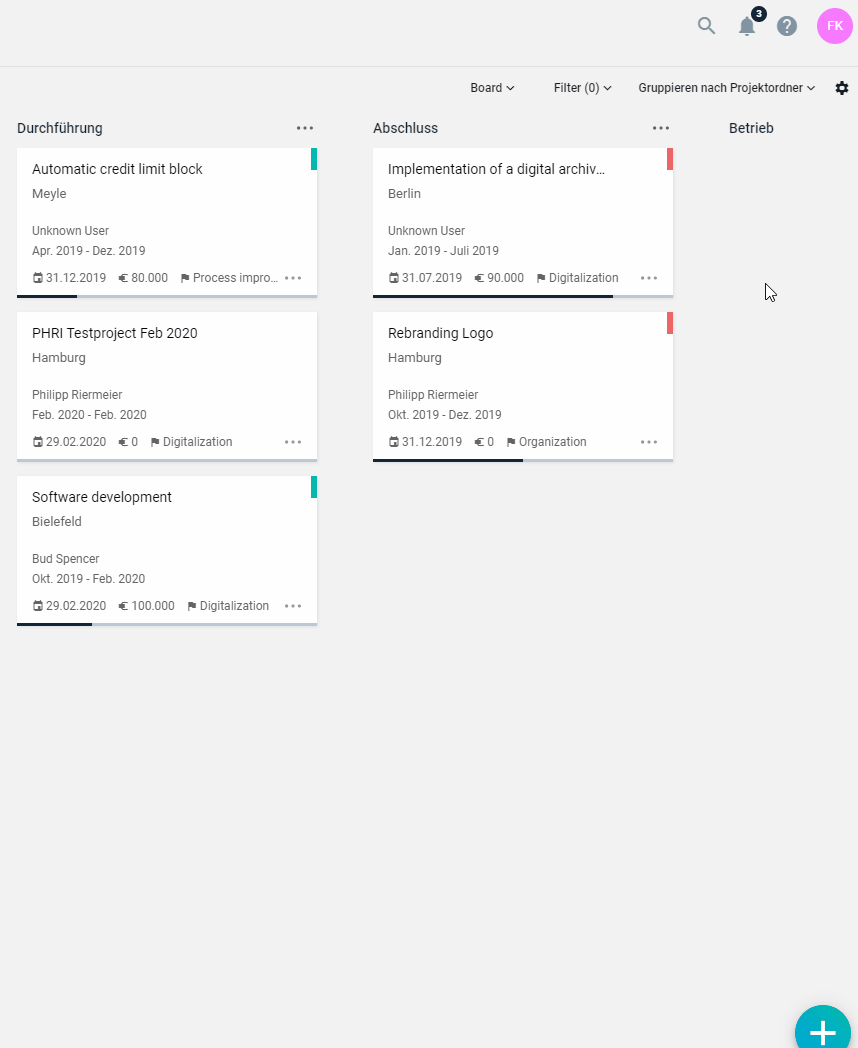
Task: Expand the Filter (0) dropdown
Action: [583, 88]
